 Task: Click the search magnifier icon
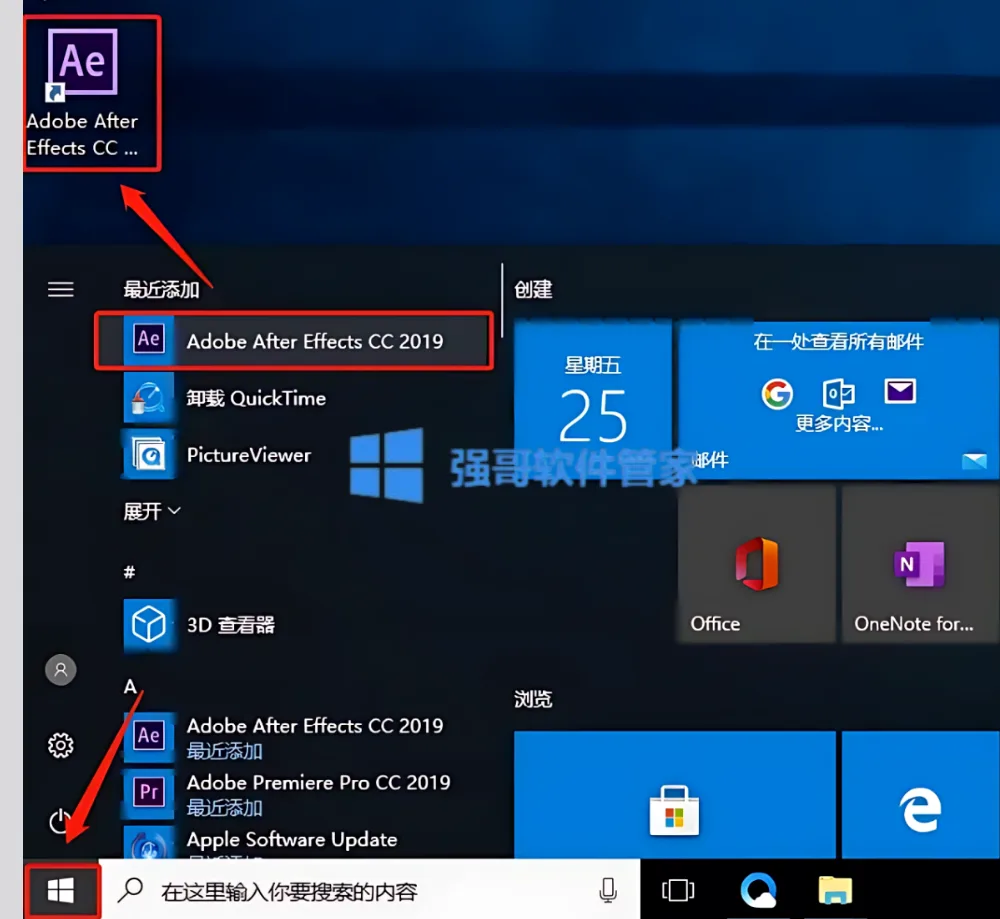pyautogui.click(x=131, y=890)
